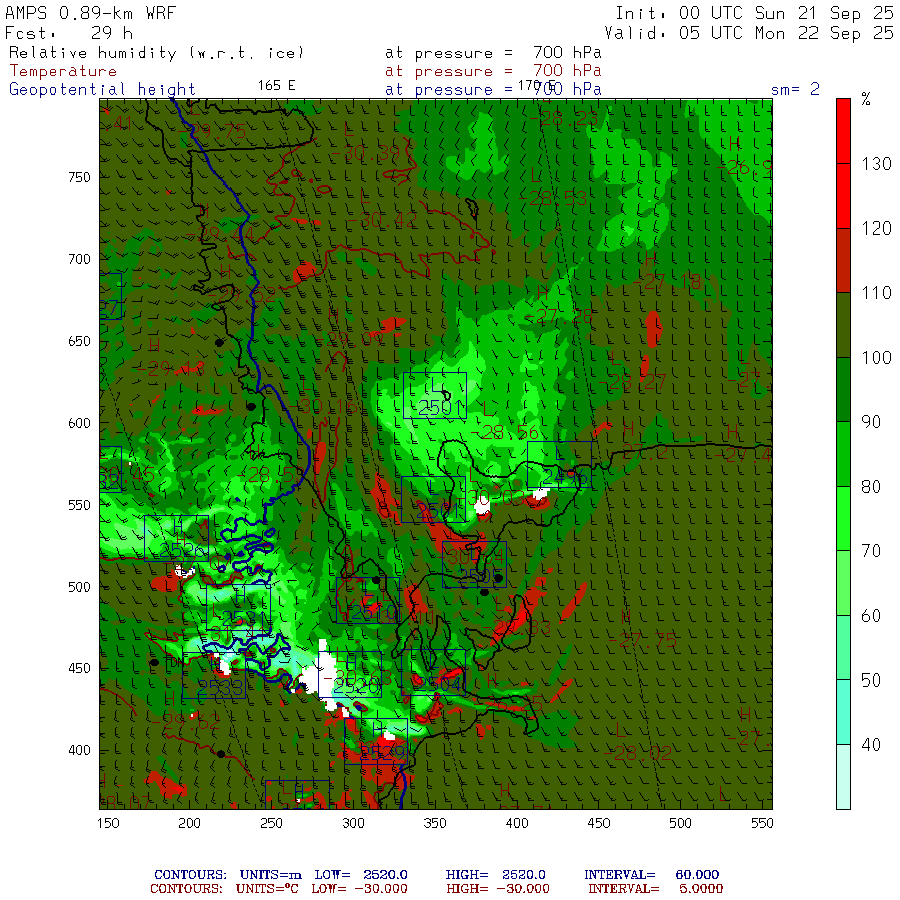Click the temperature value -27.75 on the map
Viewport: 900px width, 900px height.
pyautogui.click(x=642, y=641)
